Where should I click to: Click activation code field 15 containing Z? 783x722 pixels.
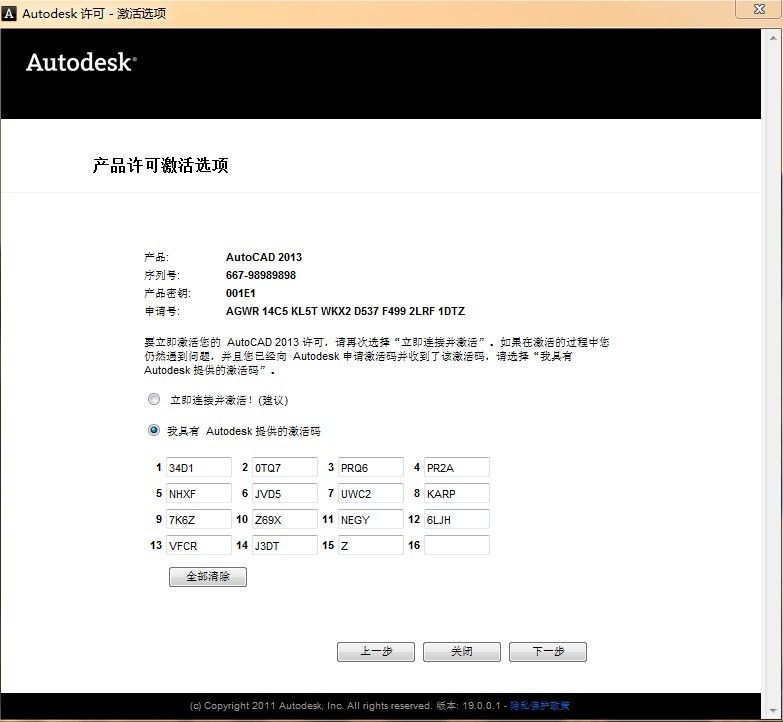tap(371, 545)
